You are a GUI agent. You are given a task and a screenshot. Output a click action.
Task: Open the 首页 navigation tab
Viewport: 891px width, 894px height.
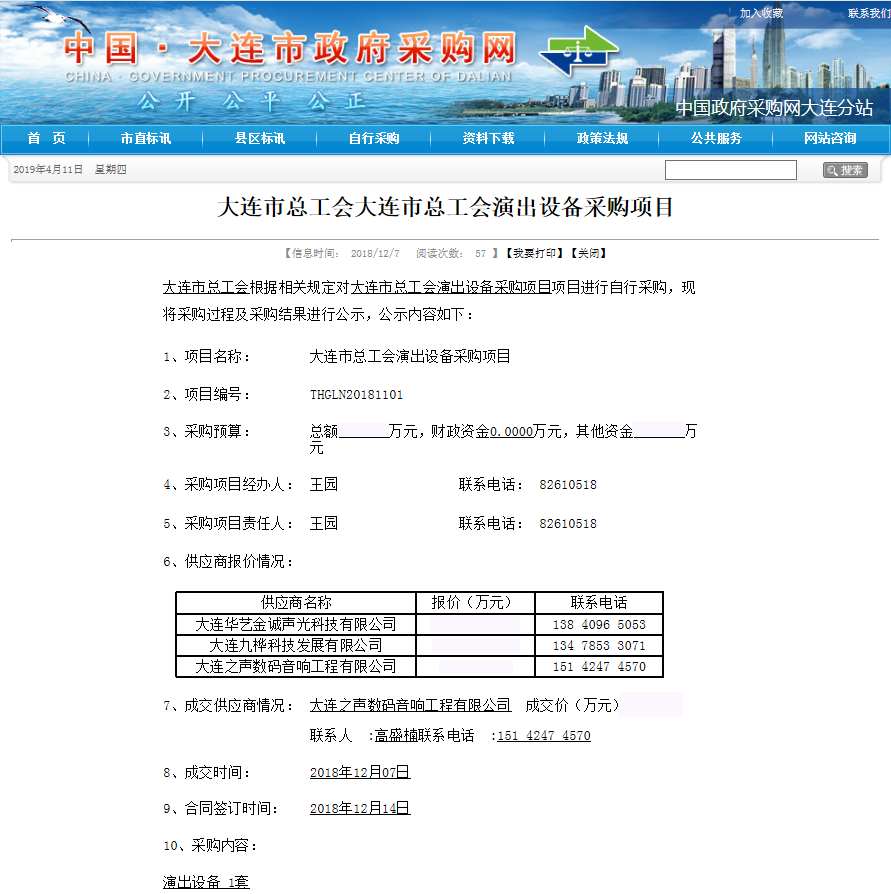click(x=46, y=139)
